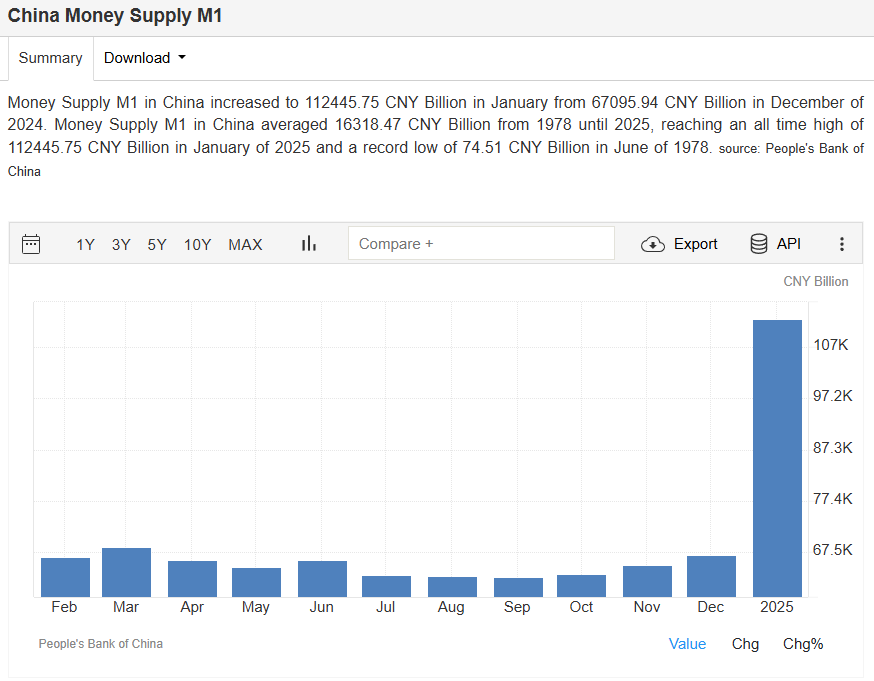Click the 87.3K axis label
This screenshot has height=681, width=874.
(x=832, y=447)
